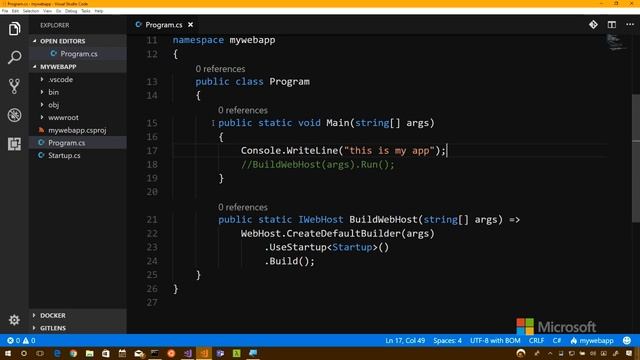This screenshot has height=360, width=640.
Task: Change the C# language mode
Action: (557, 340)
